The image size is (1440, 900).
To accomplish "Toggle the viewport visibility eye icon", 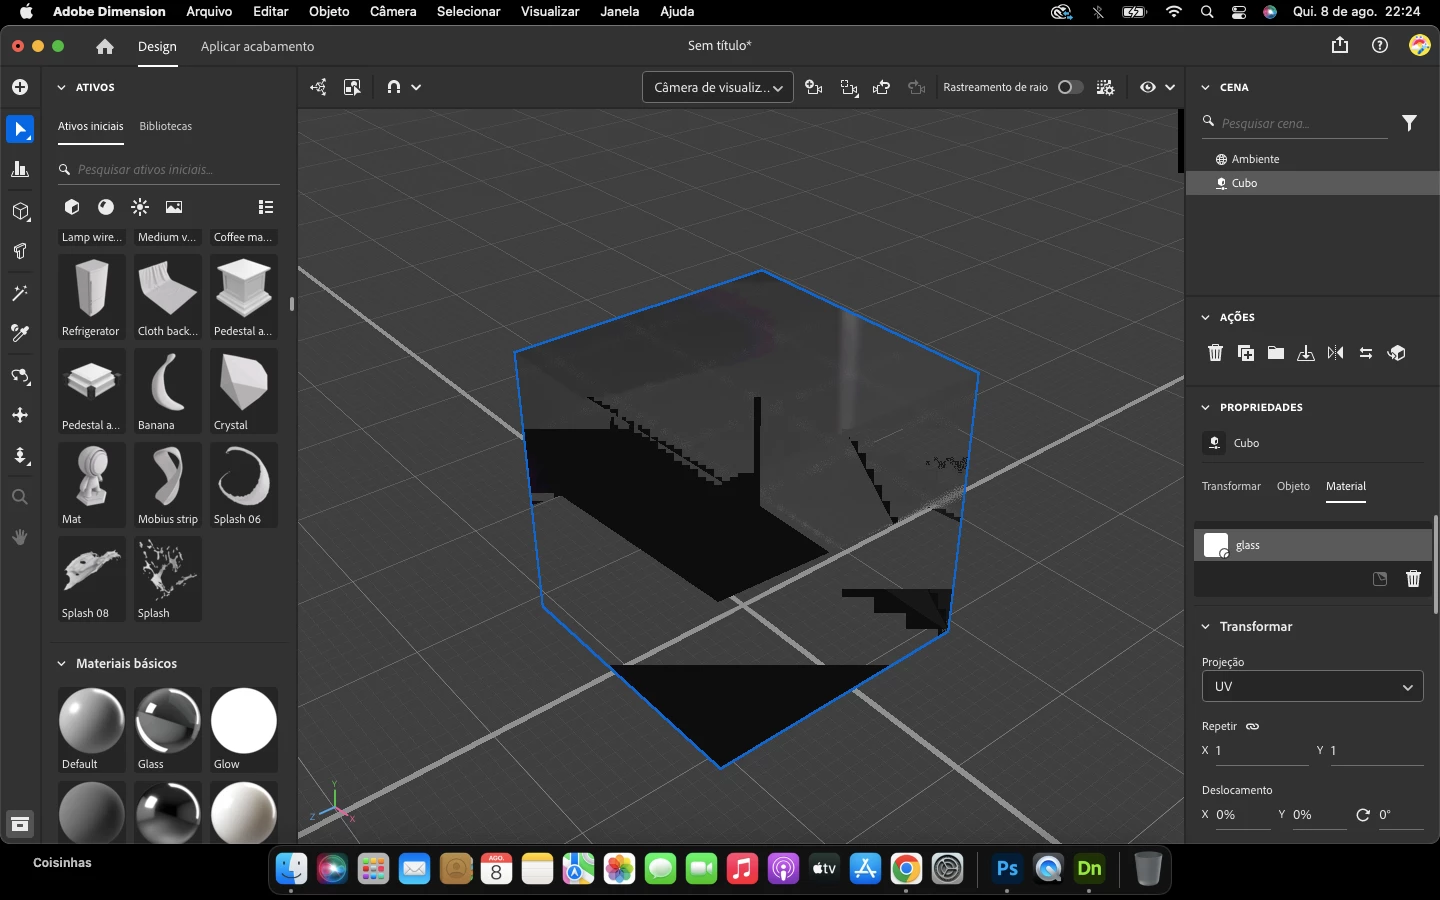I will coord(1148,87).
